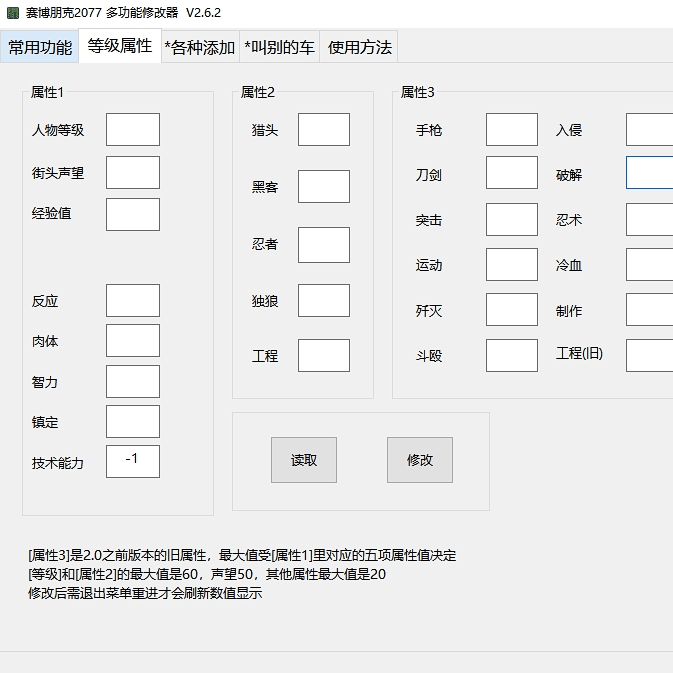Click the note starting with [属性3]是2.0之前版本
This screenshot has height=673, width=673.
(242, 555)
